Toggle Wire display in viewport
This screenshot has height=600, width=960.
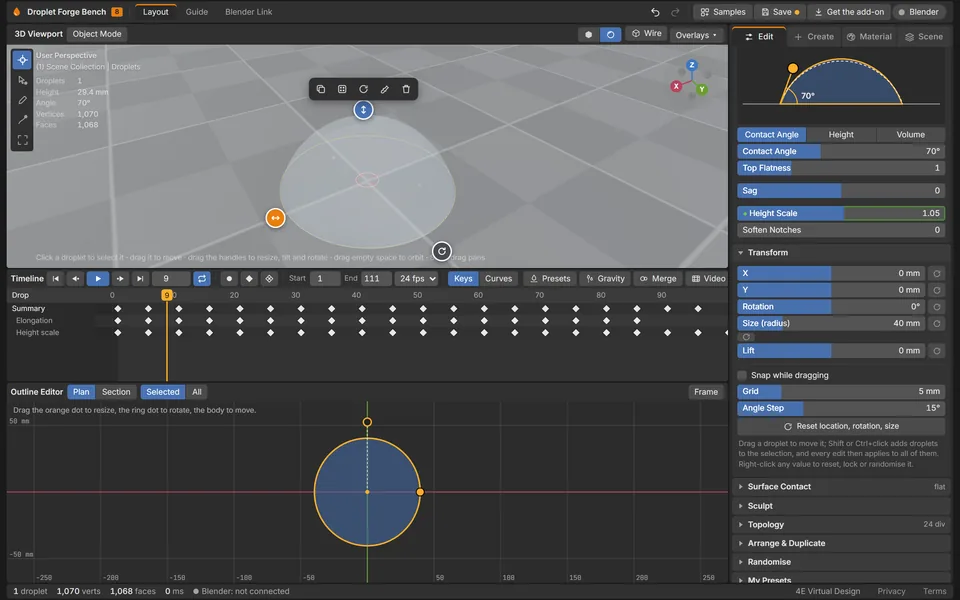(647, 34)
